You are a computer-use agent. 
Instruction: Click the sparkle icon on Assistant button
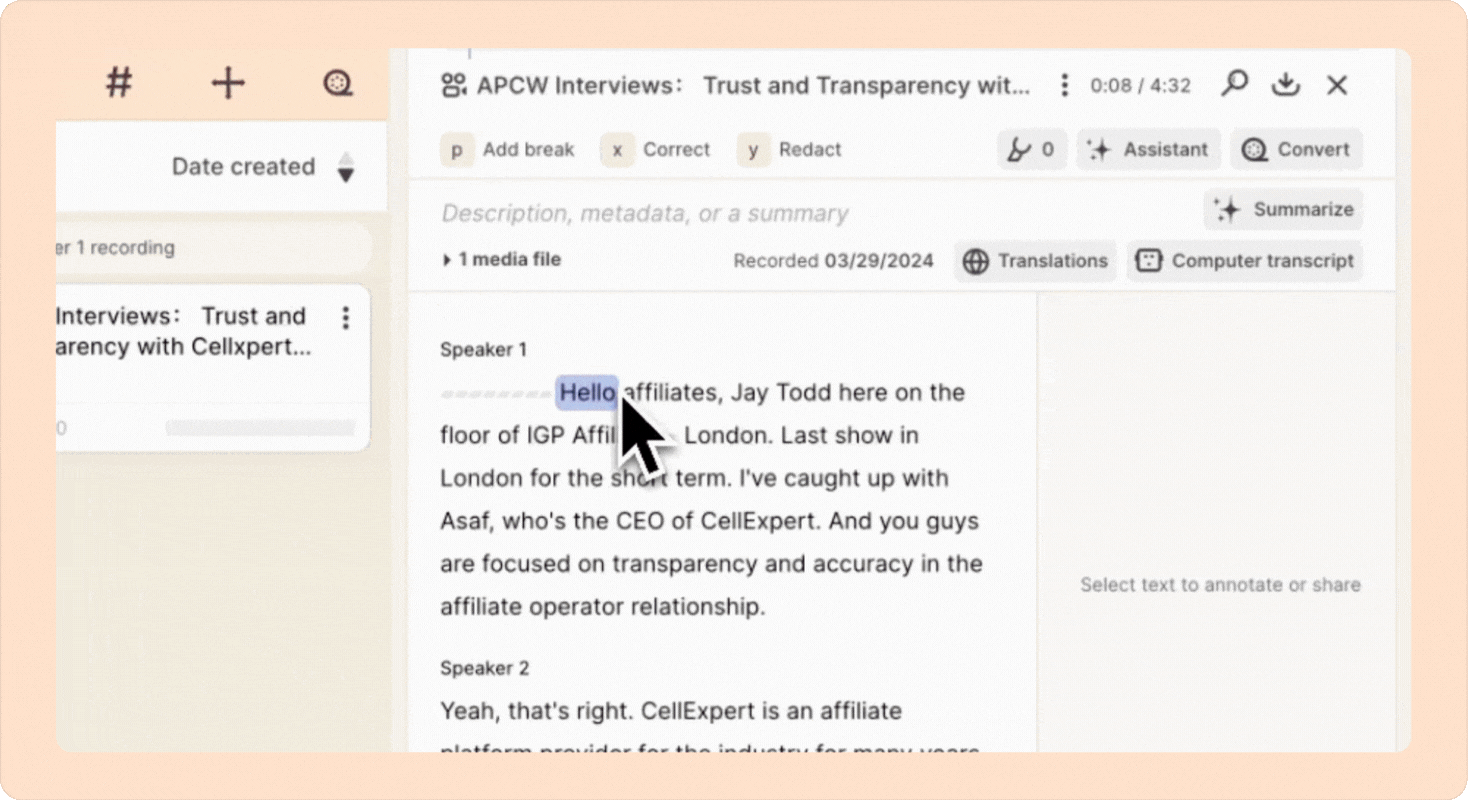pyautogui.click(x=1099, y=150)
